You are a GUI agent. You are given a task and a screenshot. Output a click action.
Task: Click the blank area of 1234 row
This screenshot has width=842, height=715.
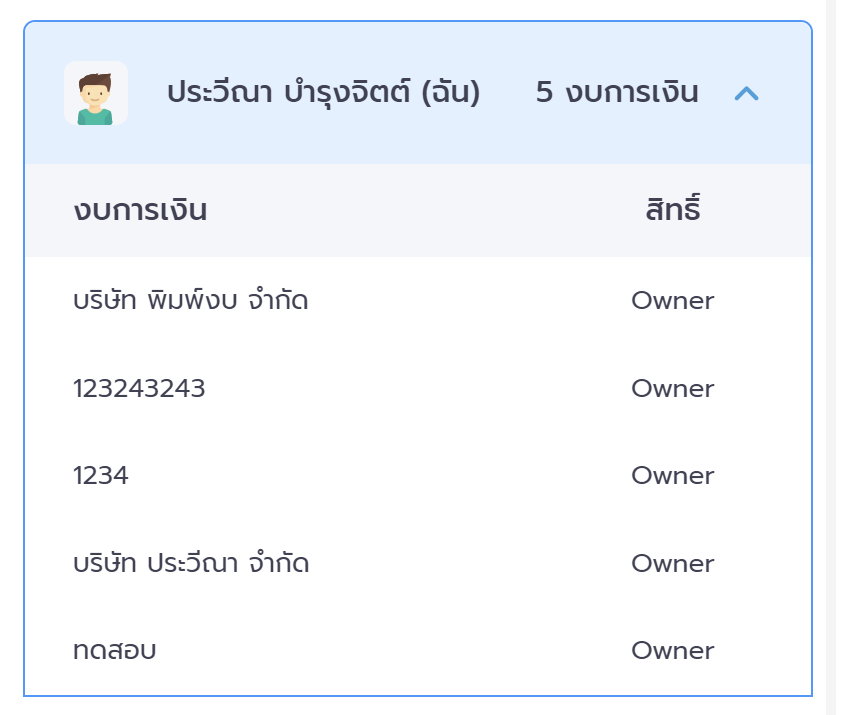(x=380, y=475)
